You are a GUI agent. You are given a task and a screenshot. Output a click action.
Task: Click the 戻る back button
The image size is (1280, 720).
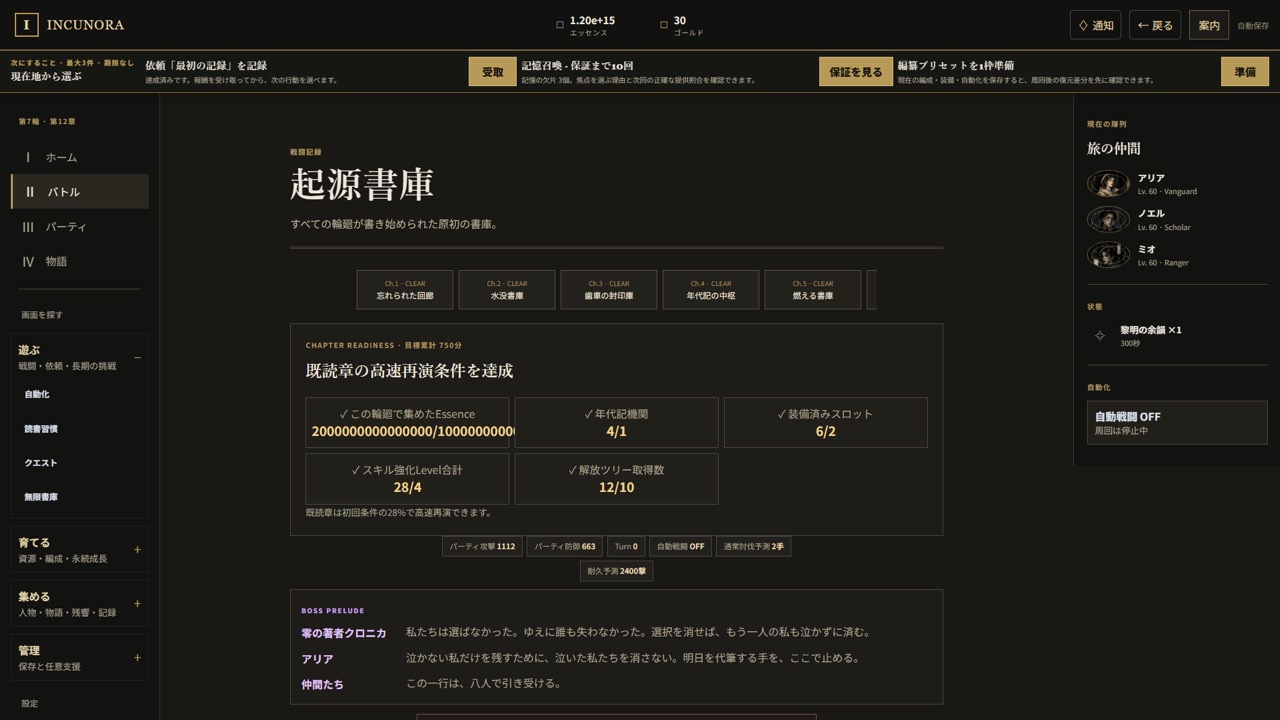[x=1155, y=25]
